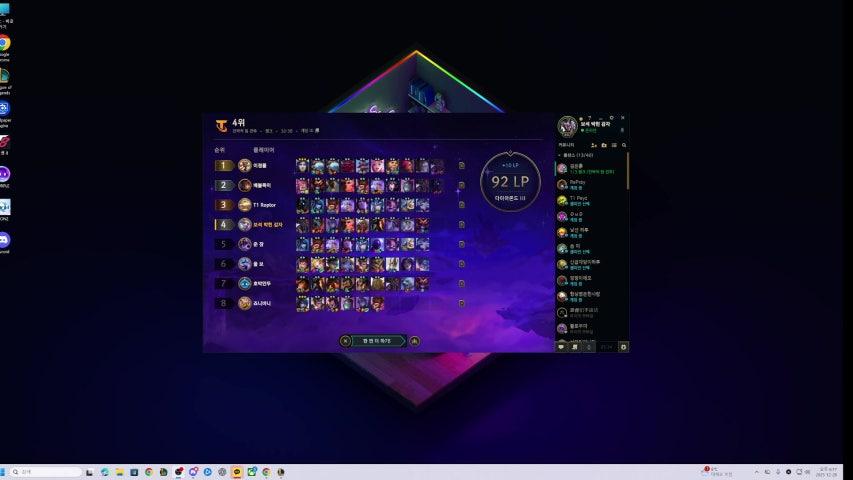Click the copy icon on first place row

461,166
